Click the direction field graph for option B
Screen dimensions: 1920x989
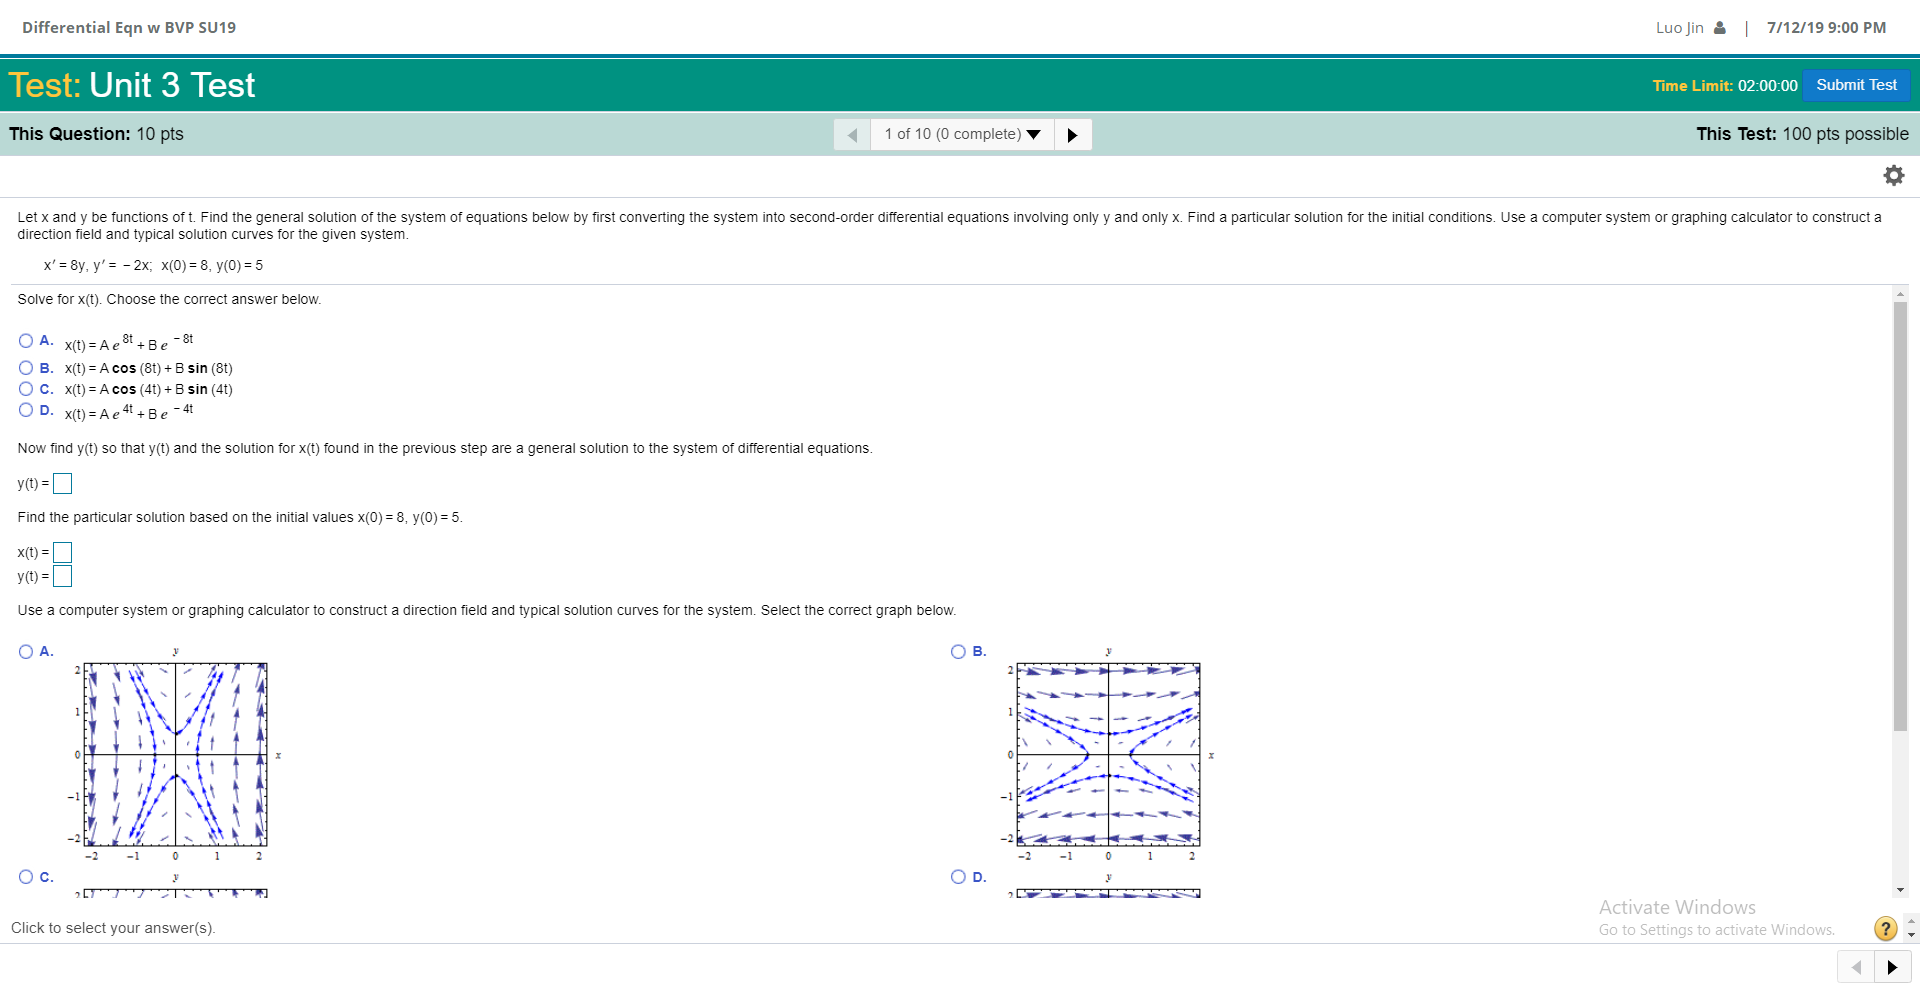tap(1108, 755)
